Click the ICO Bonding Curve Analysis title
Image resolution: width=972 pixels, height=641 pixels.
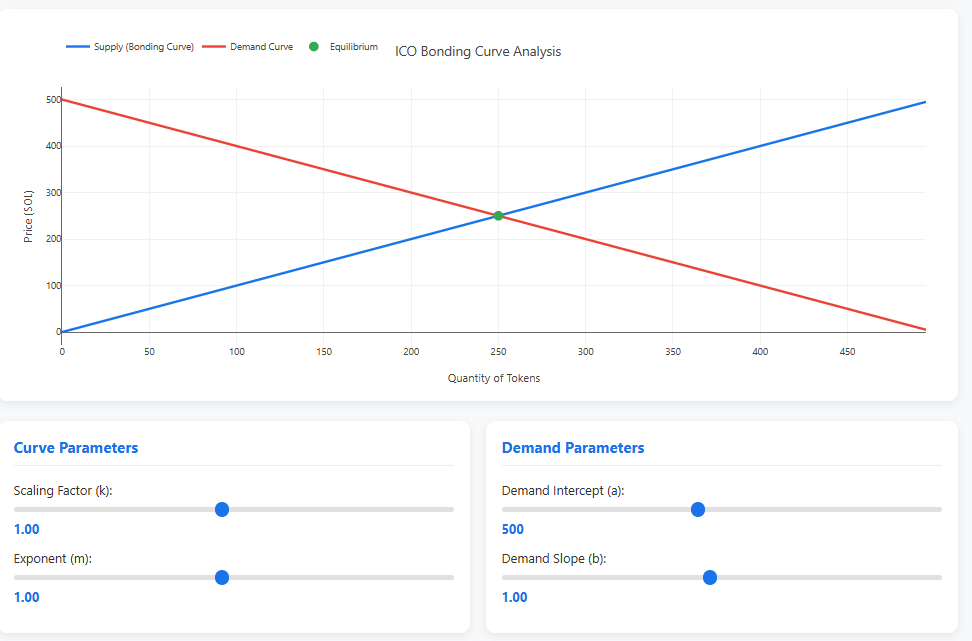click(x=477, y=51)
